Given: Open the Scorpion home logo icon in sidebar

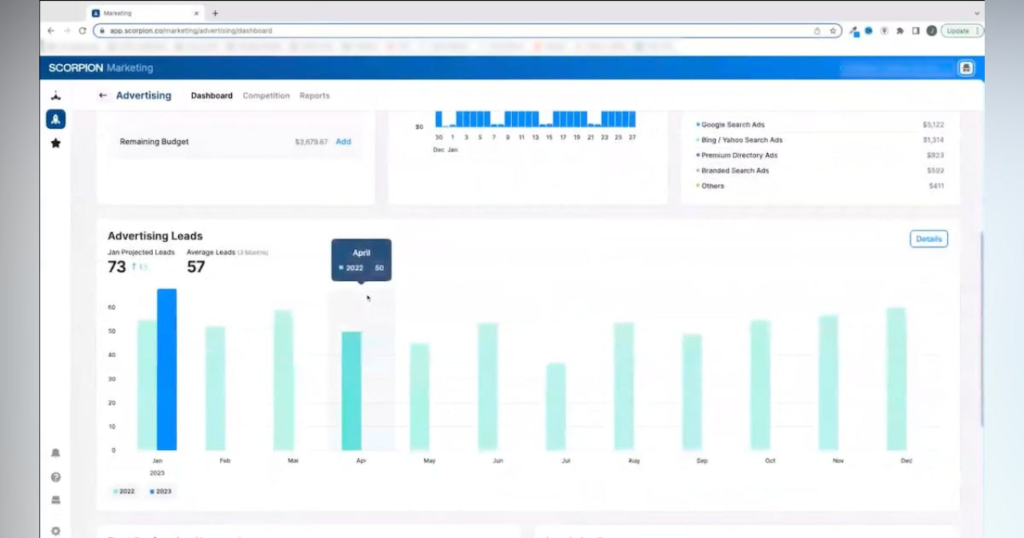Looking at the screenshot, I should 56,96.
